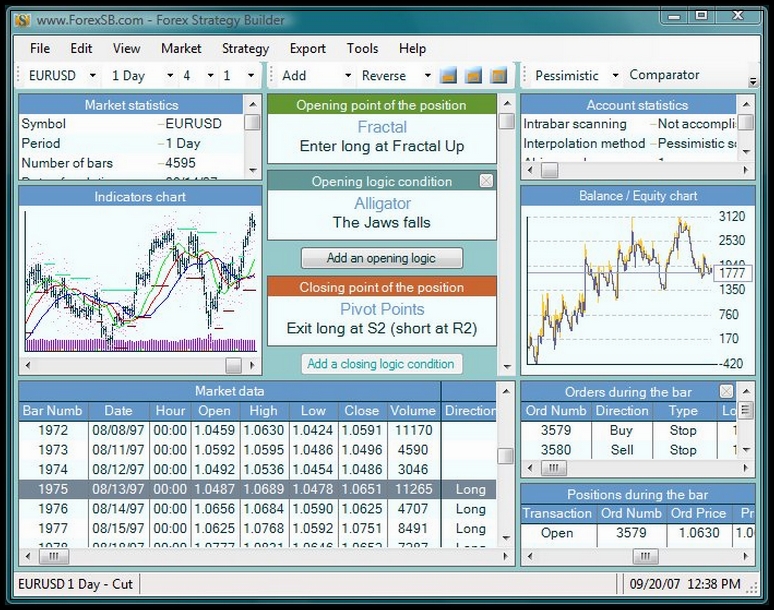Image resolution: width=774 pixels, height=610 pixels.
Task: Open the Help menu
Action: pos(412,48)
